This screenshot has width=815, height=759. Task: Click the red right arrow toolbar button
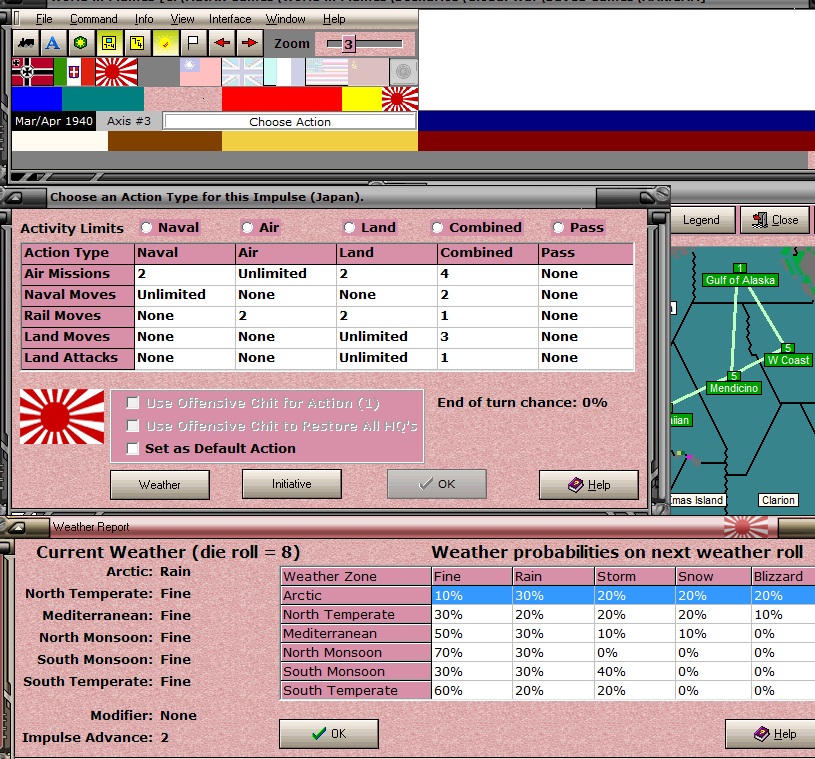pyautogui.click(x=249, y=43)
